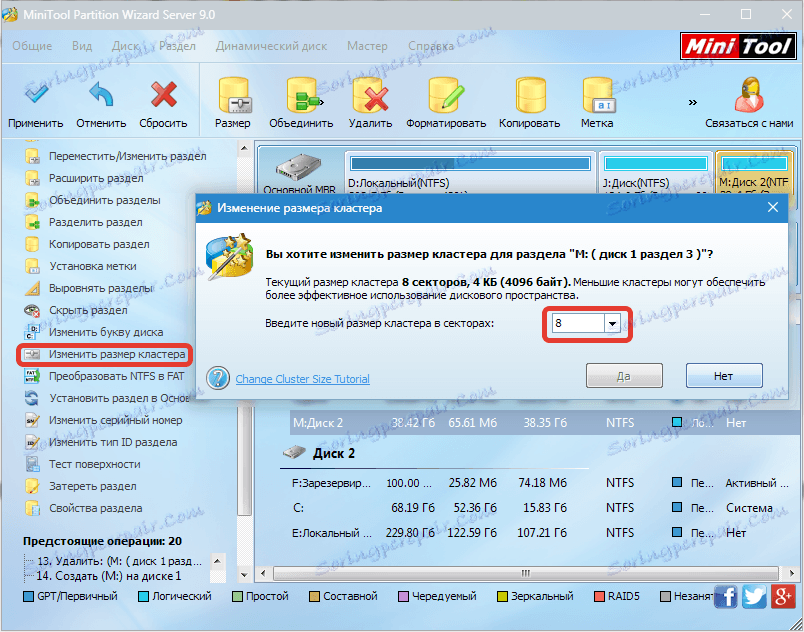804x632 pixels.
Task: Click Изменить тип ID раздела in sidebar
Action: coord(101,443)
